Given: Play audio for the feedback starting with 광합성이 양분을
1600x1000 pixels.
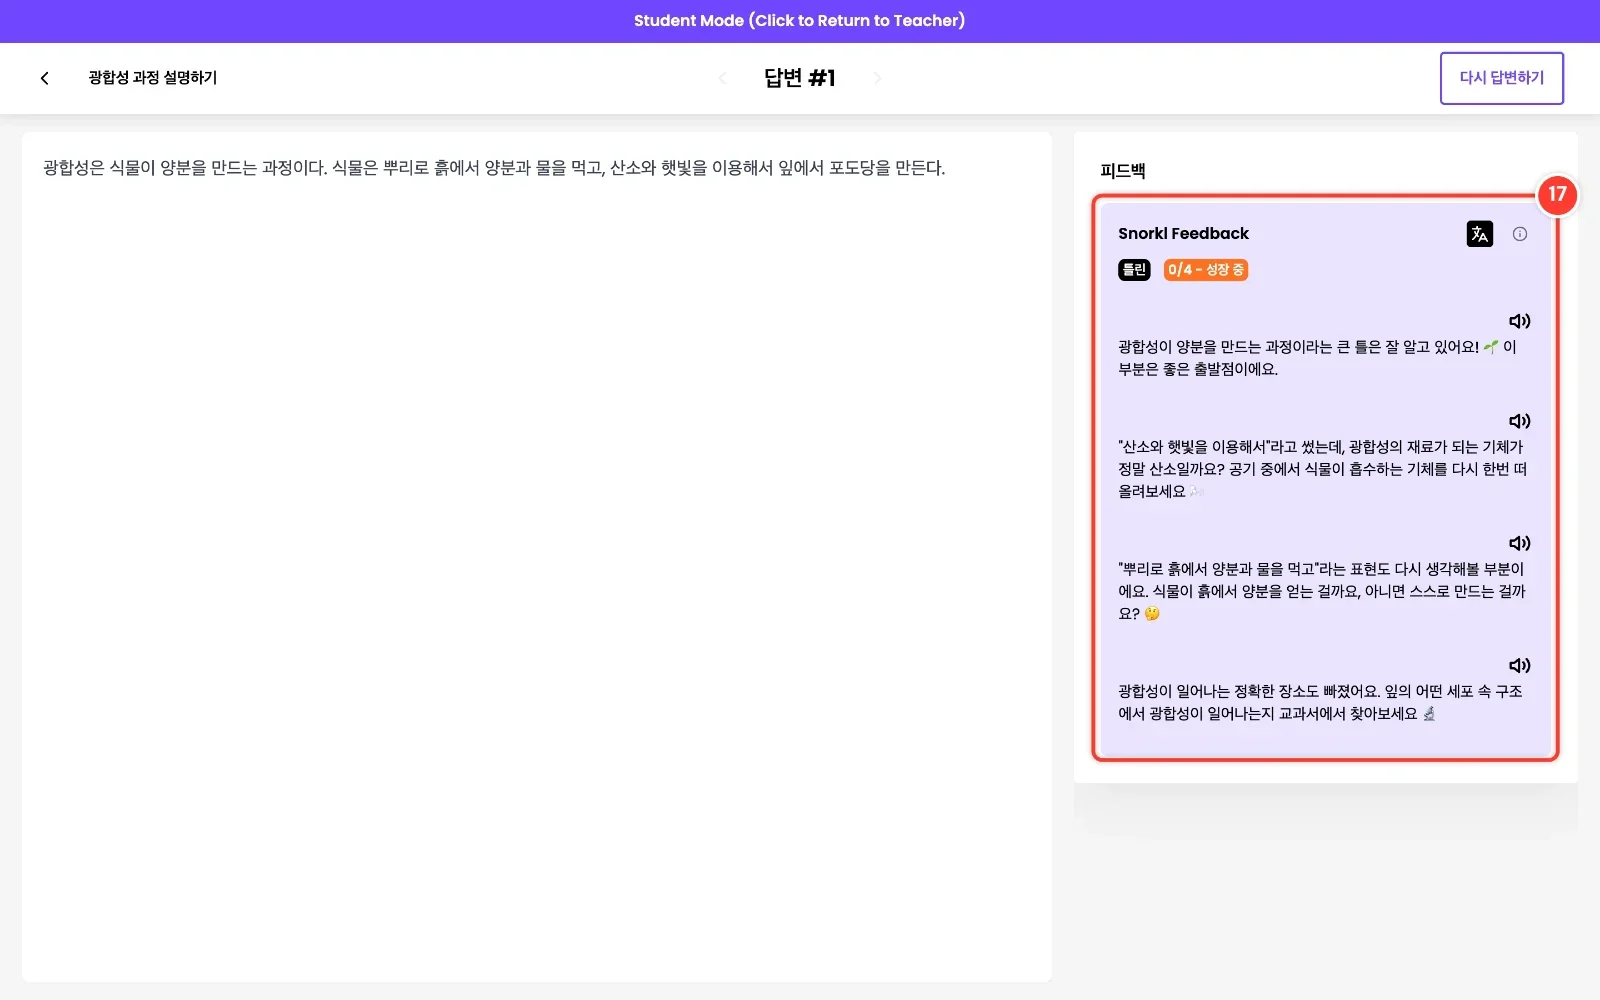Looking at the screenshot, I should click(x=1520, y=321).
